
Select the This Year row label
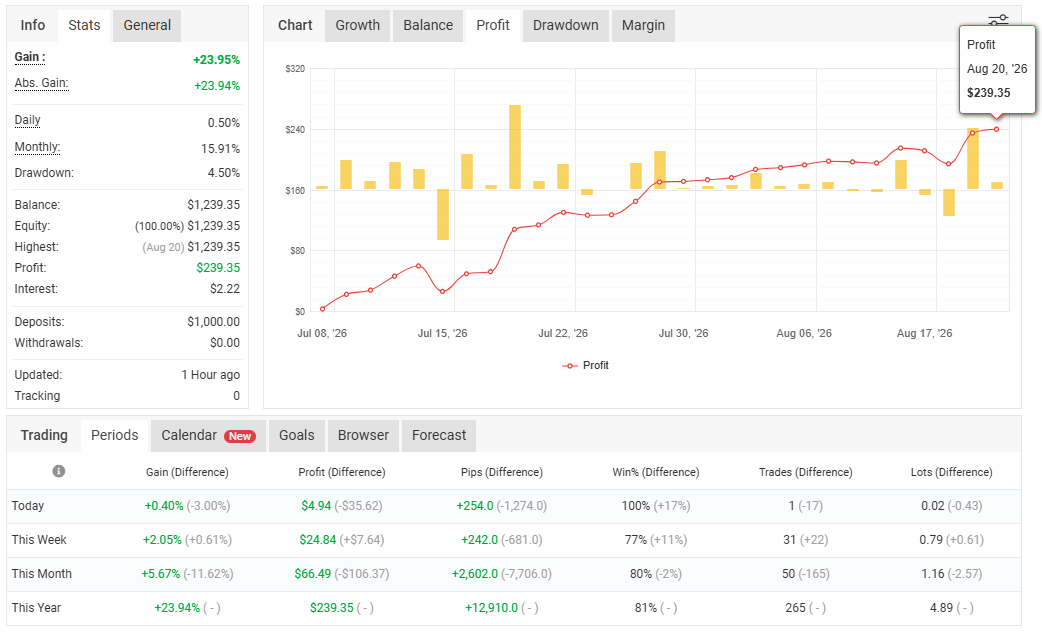(37, 608)
